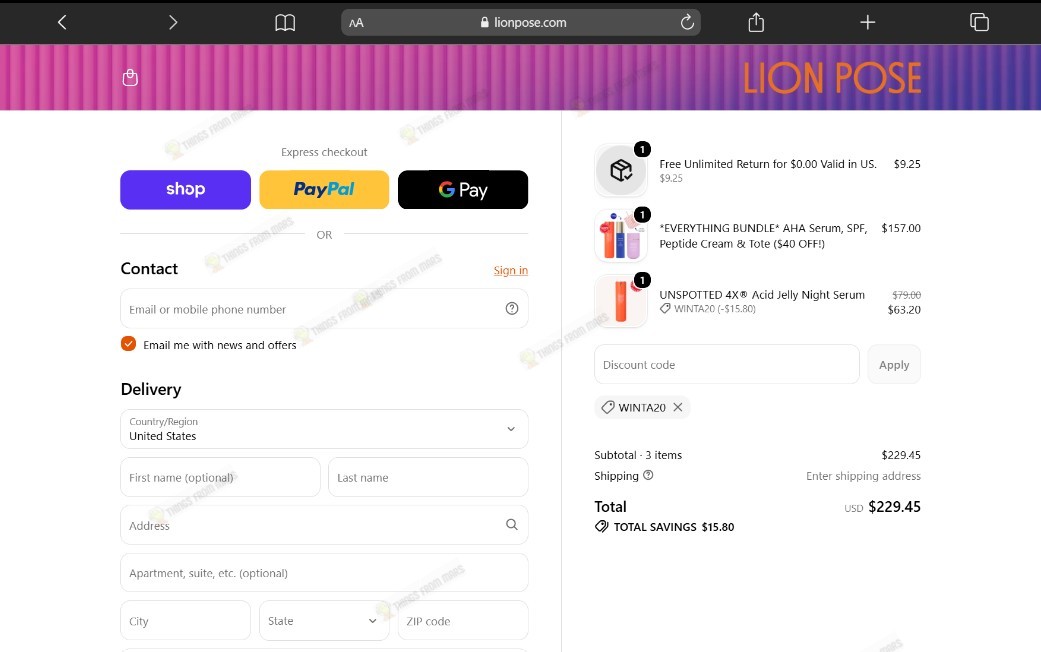
Task: Click the Apply discount button
Action: coord(894,365)
